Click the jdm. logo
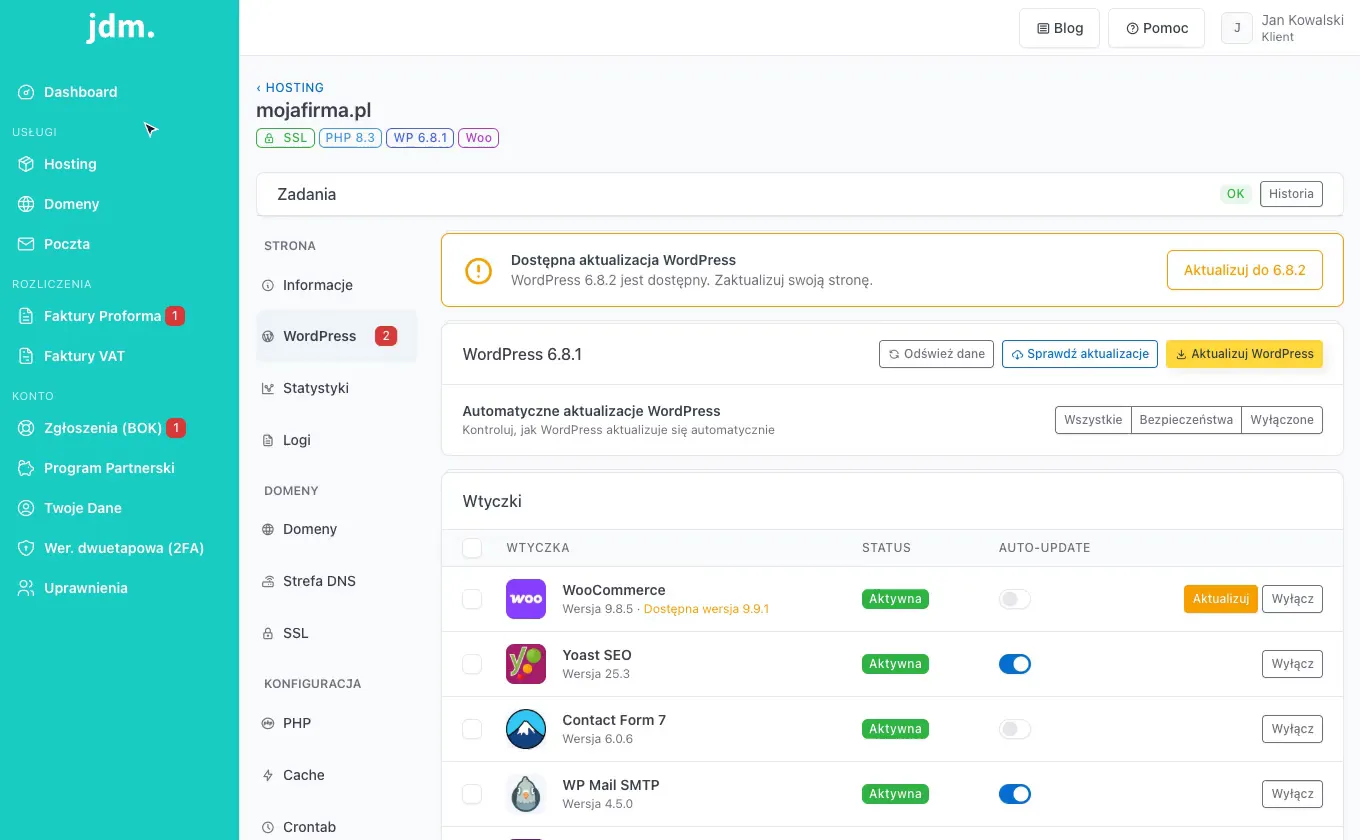This screenshot has height=840, width=1360. click(x=120, y=27)
